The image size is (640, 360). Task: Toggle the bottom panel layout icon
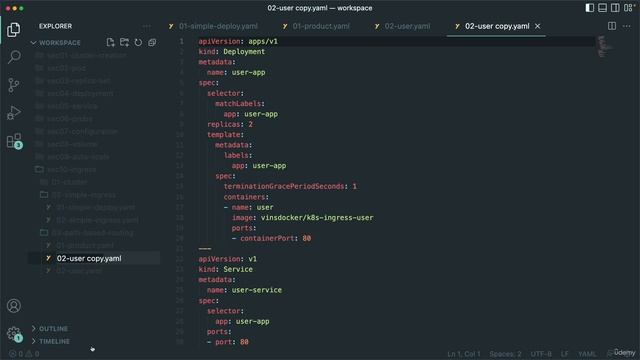point(602,8)
